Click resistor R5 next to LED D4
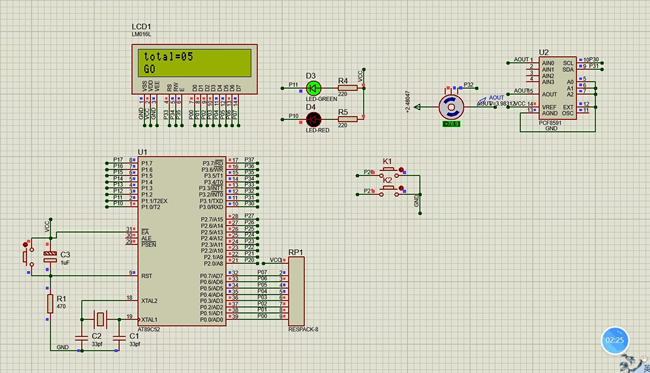The height and width of the screenshot is (373, 650). pyautogui.click(x=347, y=119)
